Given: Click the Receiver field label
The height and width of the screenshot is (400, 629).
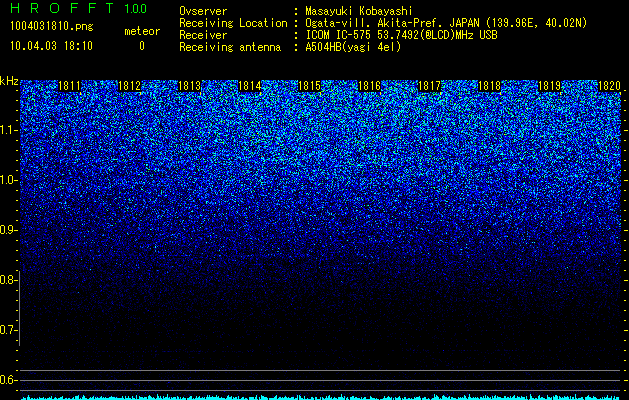Looking at the screenshot, I should point(203,35).
